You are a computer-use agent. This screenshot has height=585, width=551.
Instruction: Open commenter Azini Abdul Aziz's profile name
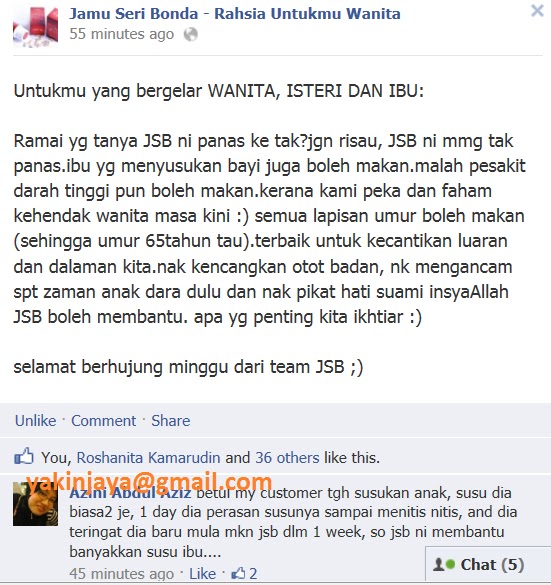point(130,493)
